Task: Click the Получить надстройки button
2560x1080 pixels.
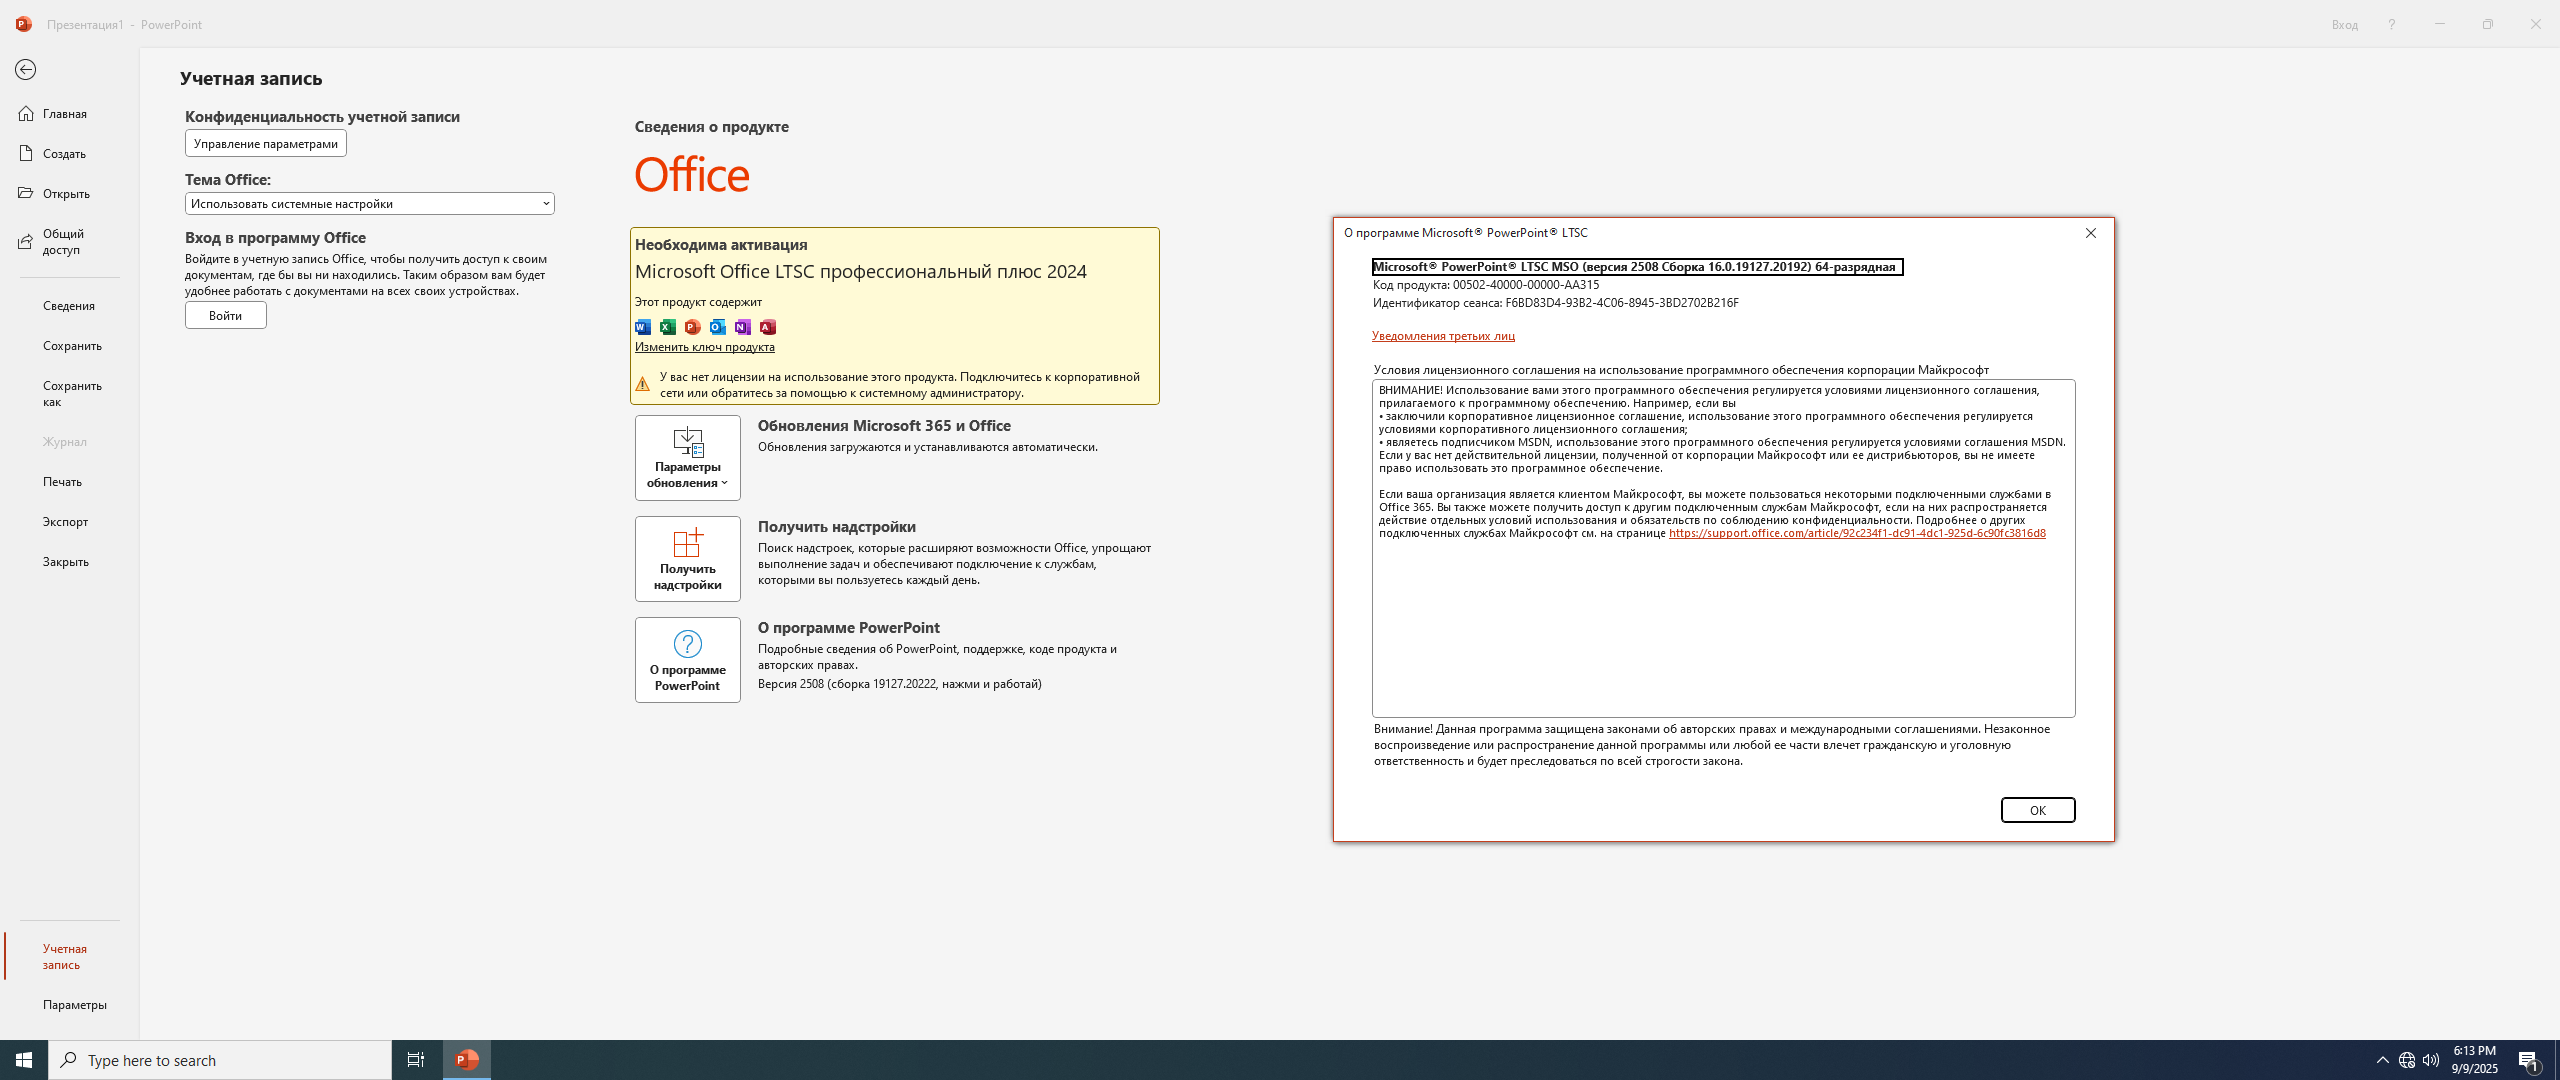Action: click(688, 559)
